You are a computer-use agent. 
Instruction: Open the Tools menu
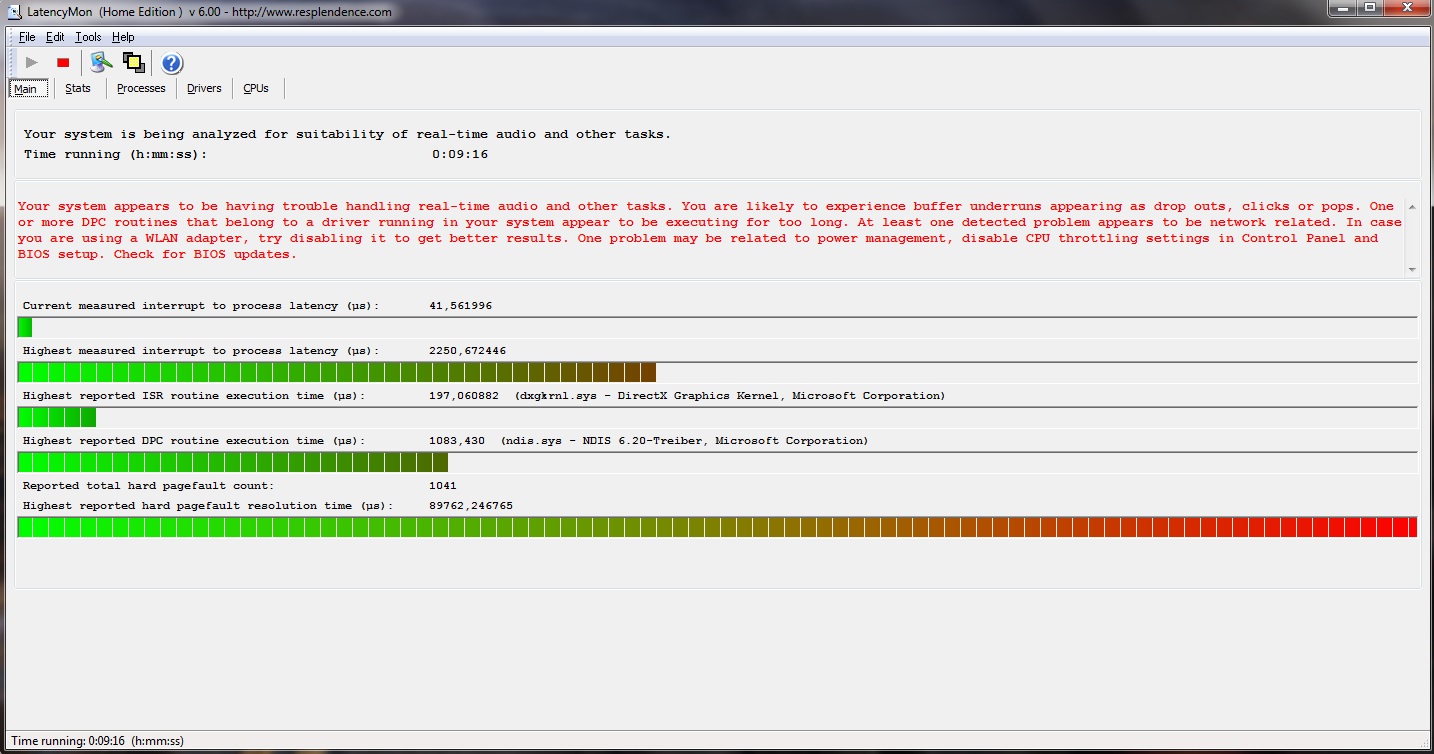tap(88, 37)
